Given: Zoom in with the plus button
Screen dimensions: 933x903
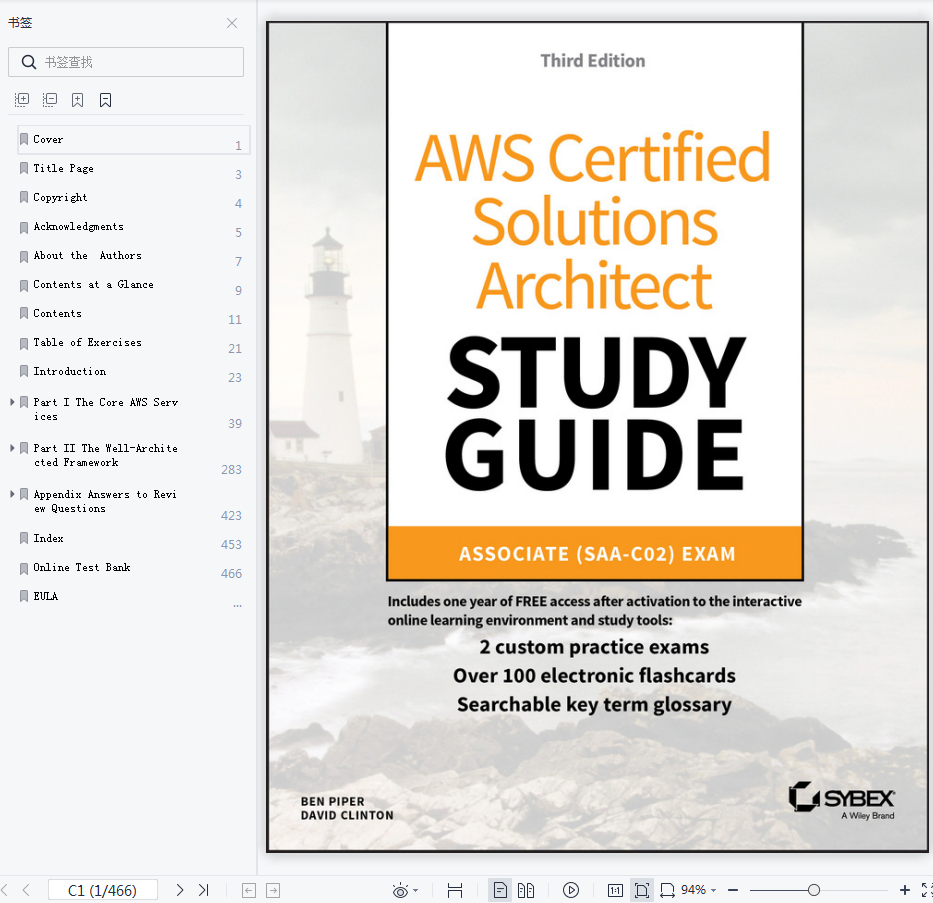Looking at the screenshot, I should pyautogui.click(x=904, y=891).
